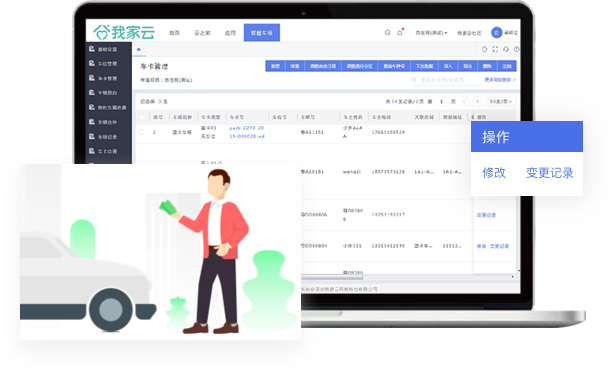Image resolution: width=610 pixels, height=370 pixels.
Task: Click the search magnifier icon in header
Action: tap(387, 33)
